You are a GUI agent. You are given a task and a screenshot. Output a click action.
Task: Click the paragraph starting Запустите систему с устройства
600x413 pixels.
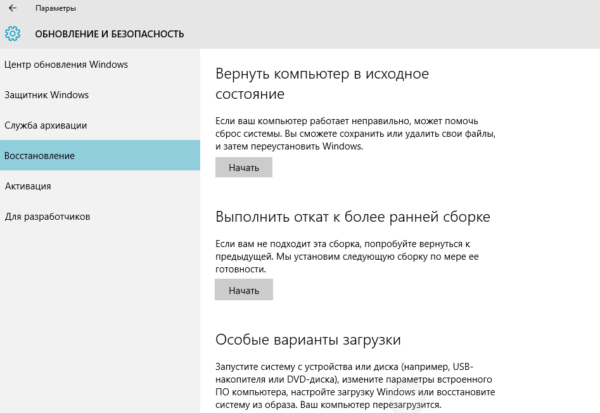355,385
